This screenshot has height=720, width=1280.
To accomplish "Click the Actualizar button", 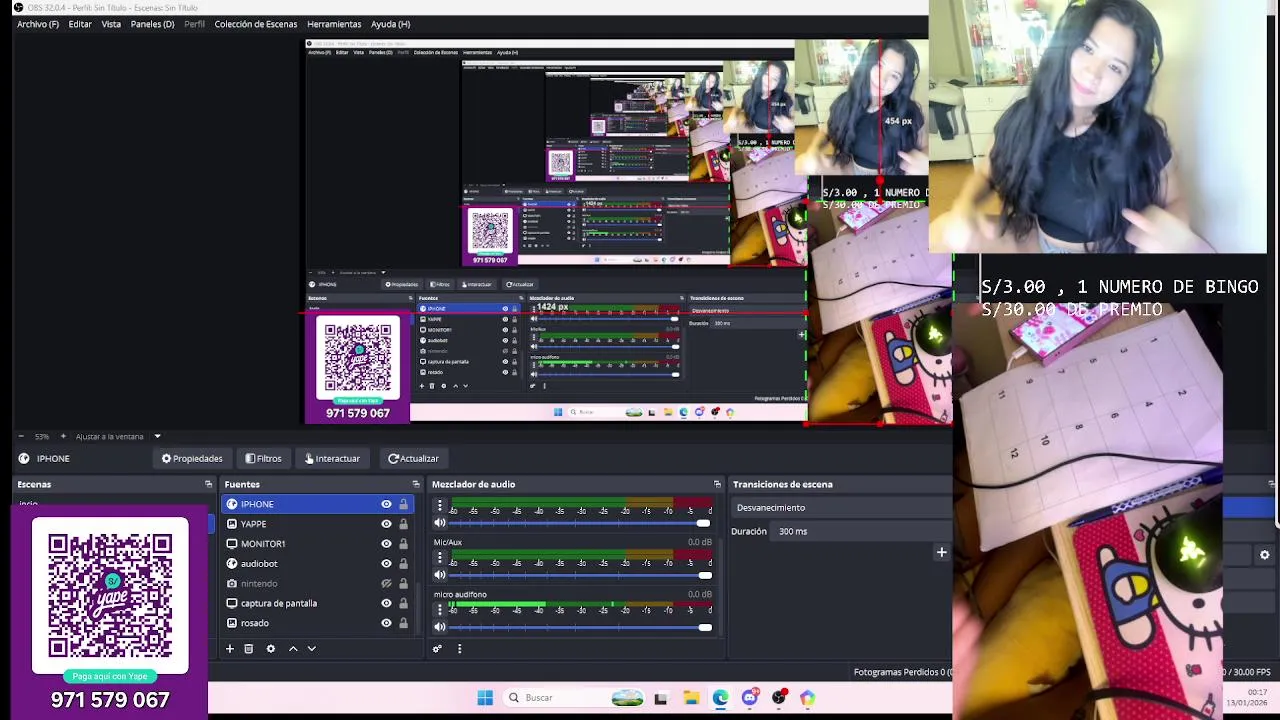I will tap(413, 458).
